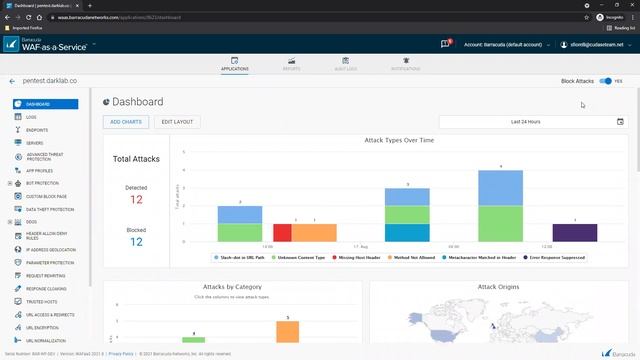
Task: Toggle Method Not Allowed legend series
Action: (x=411, y=258)
